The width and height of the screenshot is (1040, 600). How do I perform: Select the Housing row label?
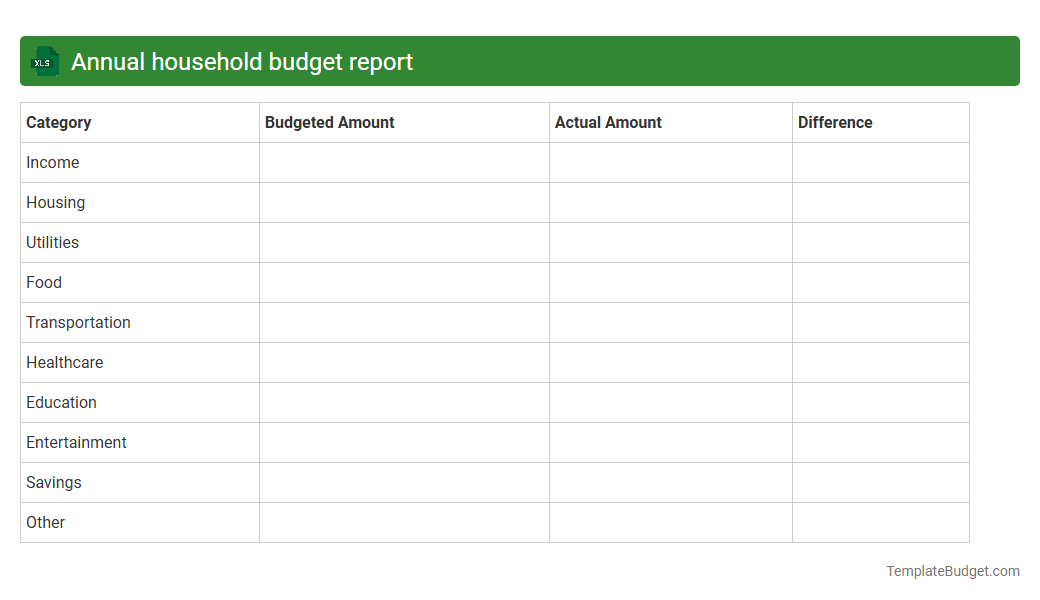55,202
